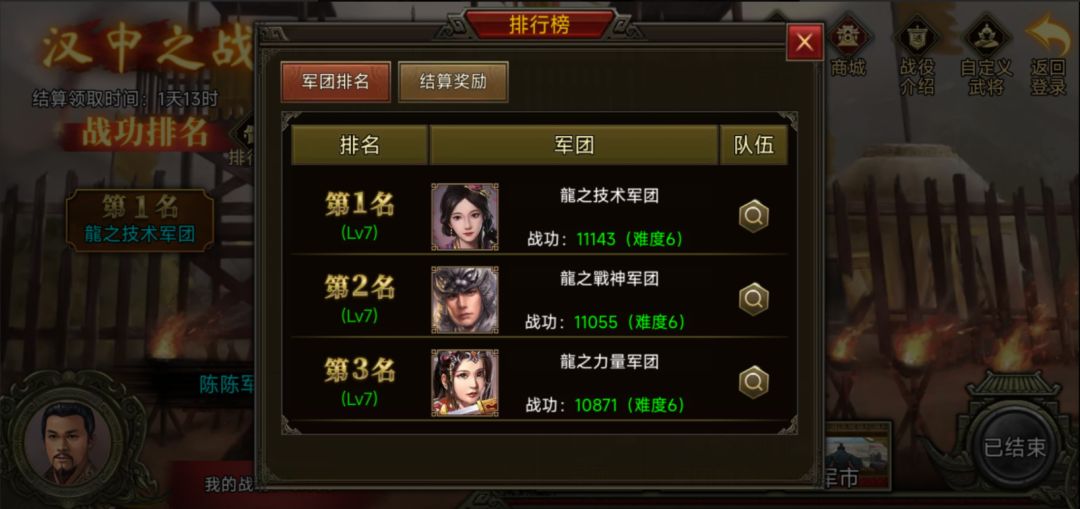Image resolution: width=1080 pixels, height=509 pixels.
Task: Open the 商城 shop icon
Action: (848, 47)
